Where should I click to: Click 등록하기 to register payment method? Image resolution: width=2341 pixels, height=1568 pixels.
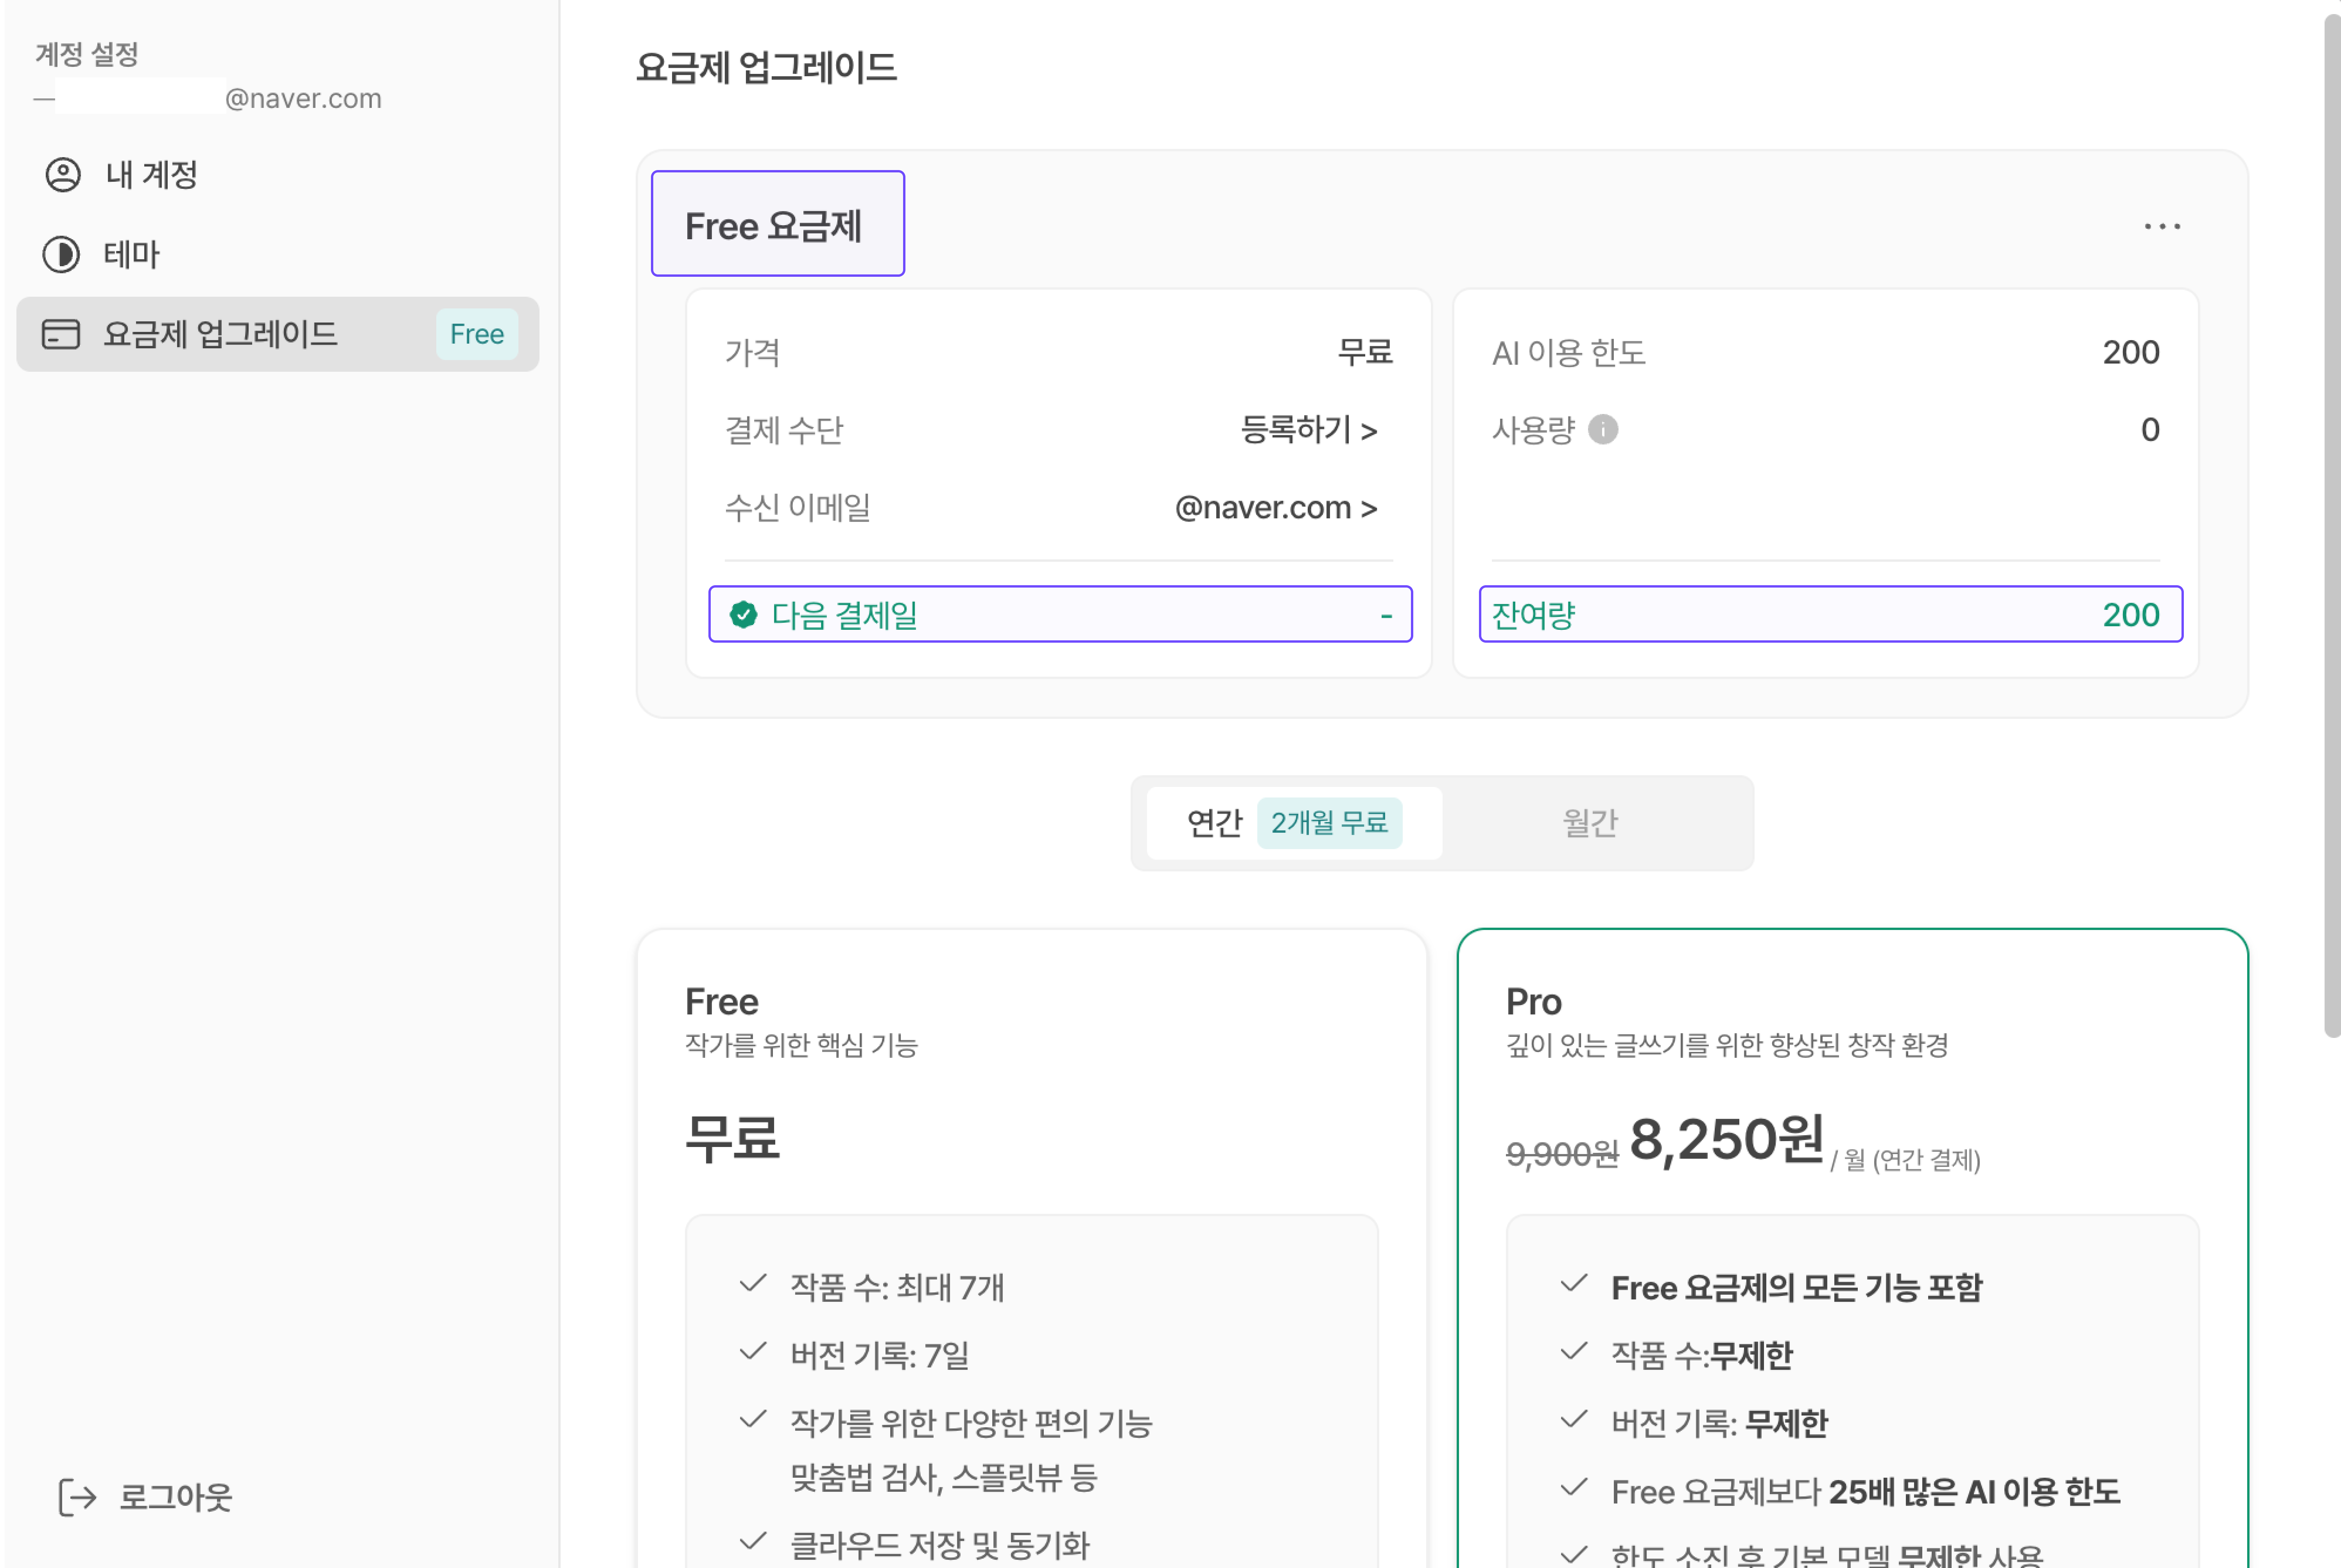click(x=1308, y=430)
